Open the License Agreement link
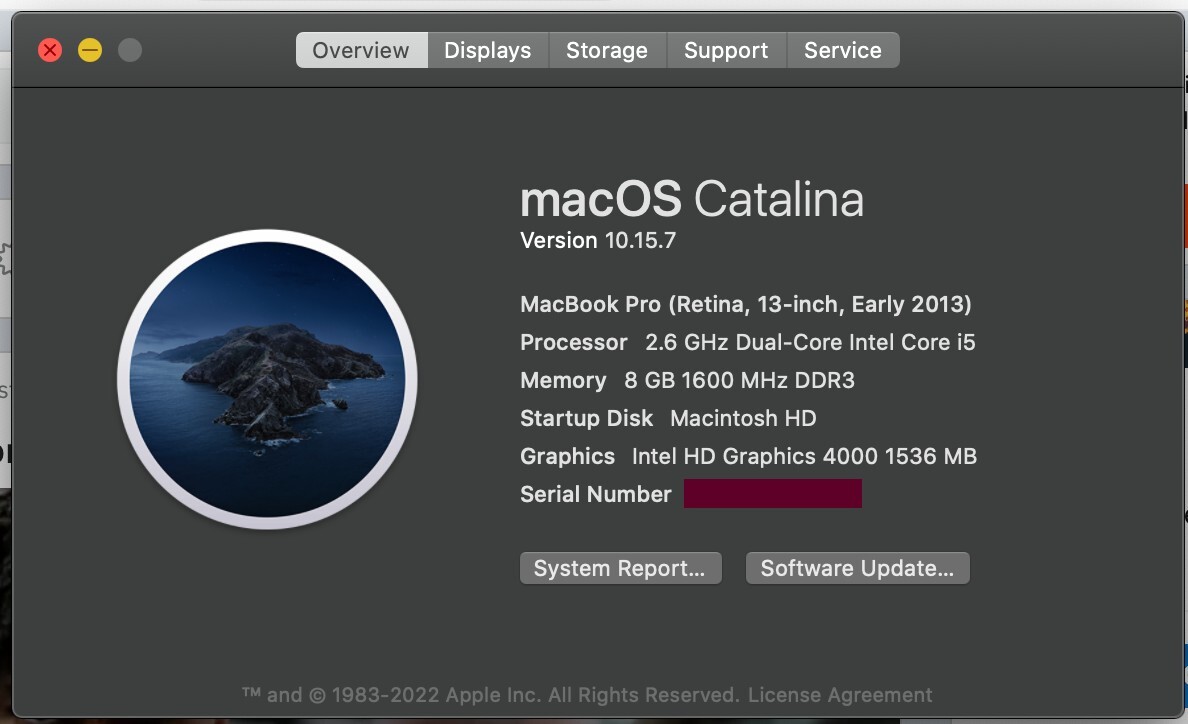 click(x=840, y=694)
